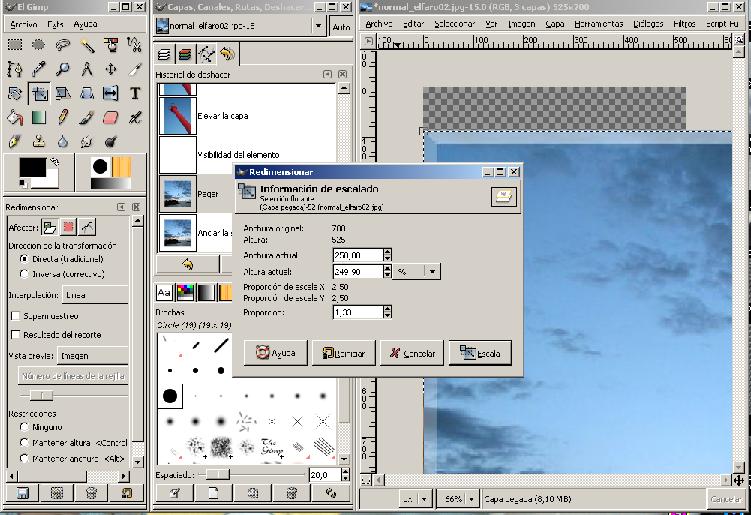Select the Bucket Fill tool

(15, 117)
